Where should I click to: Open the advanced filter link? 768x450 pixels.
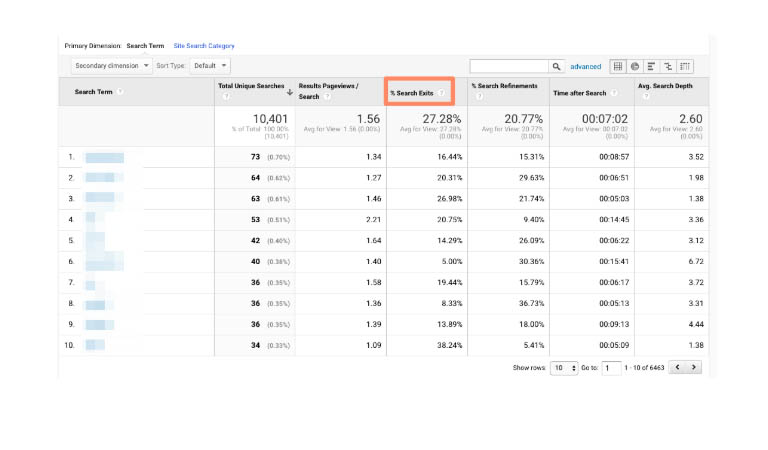coord(585,67)
